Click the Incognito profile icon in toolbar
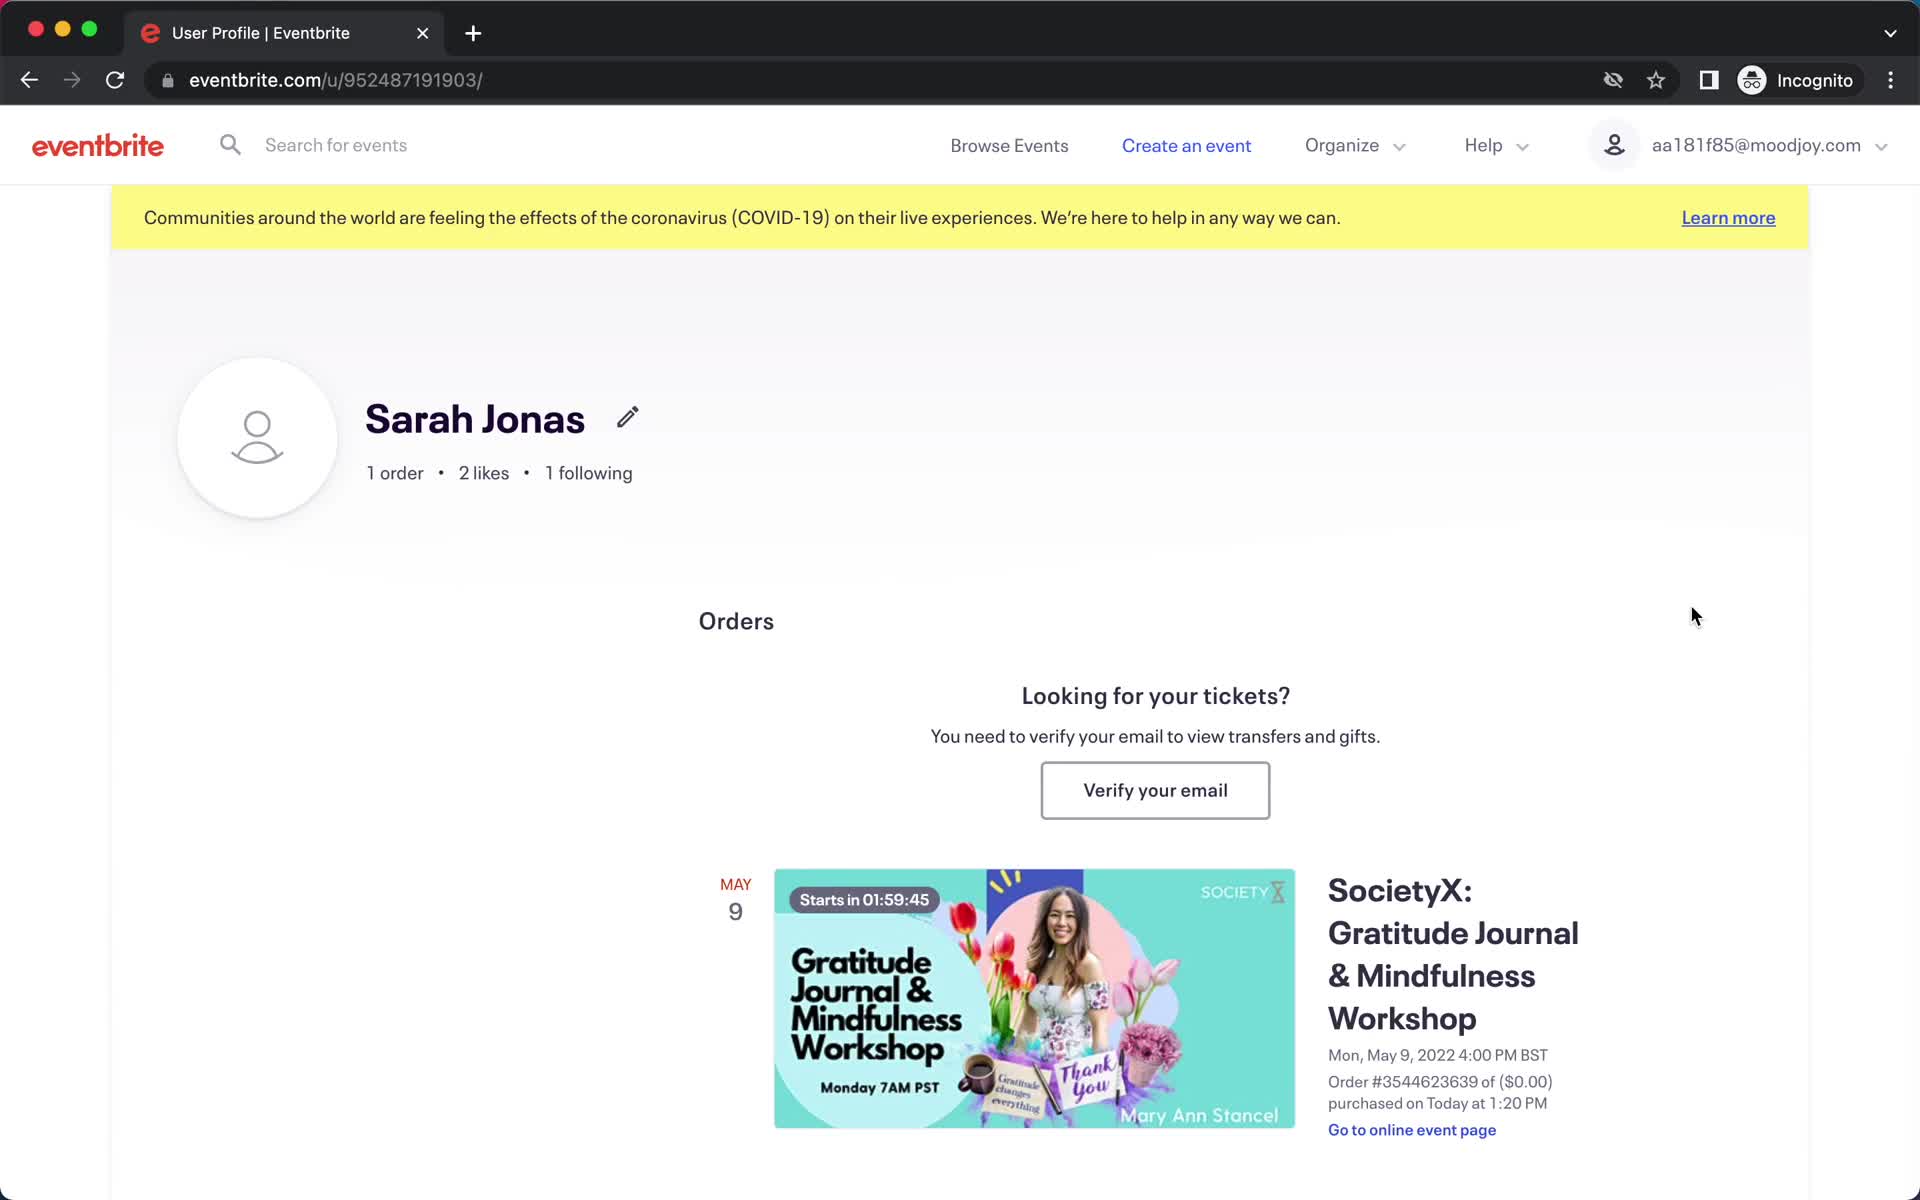1920x1200 pixels. 1754,80
